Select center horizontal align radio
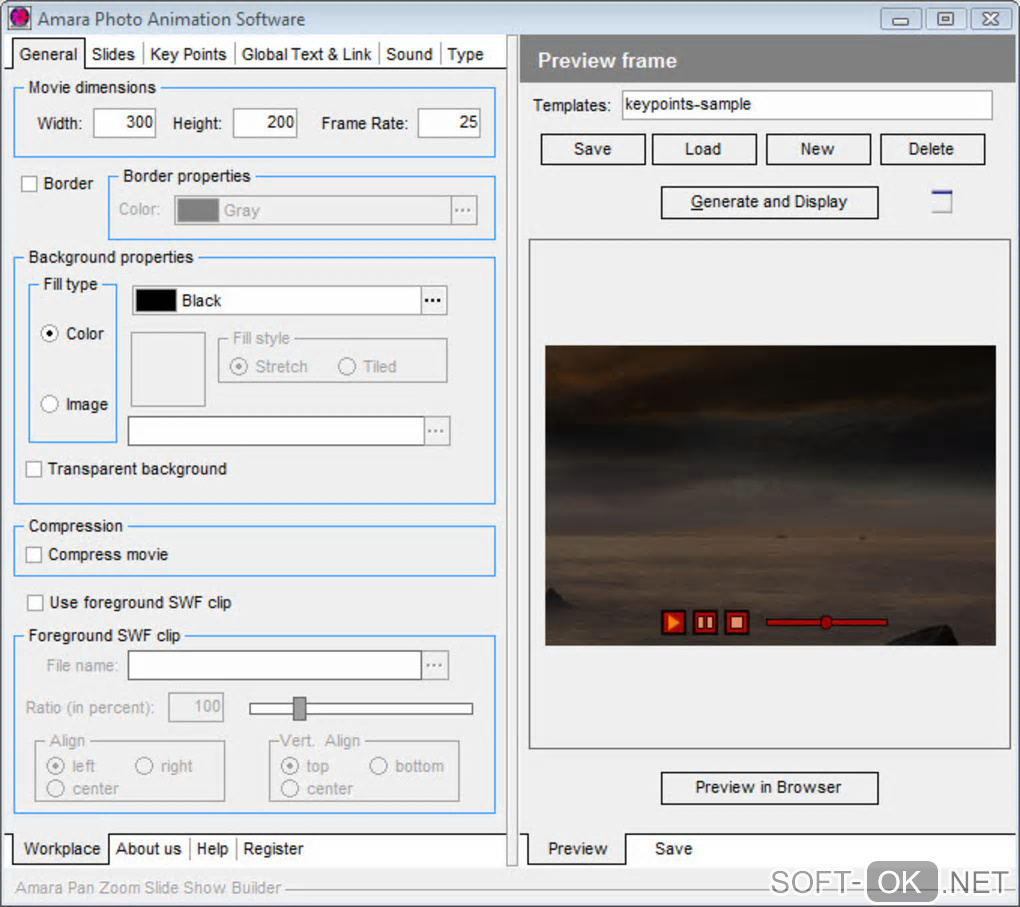Viewport: 1020px width, 907px height. coord(56,789)
